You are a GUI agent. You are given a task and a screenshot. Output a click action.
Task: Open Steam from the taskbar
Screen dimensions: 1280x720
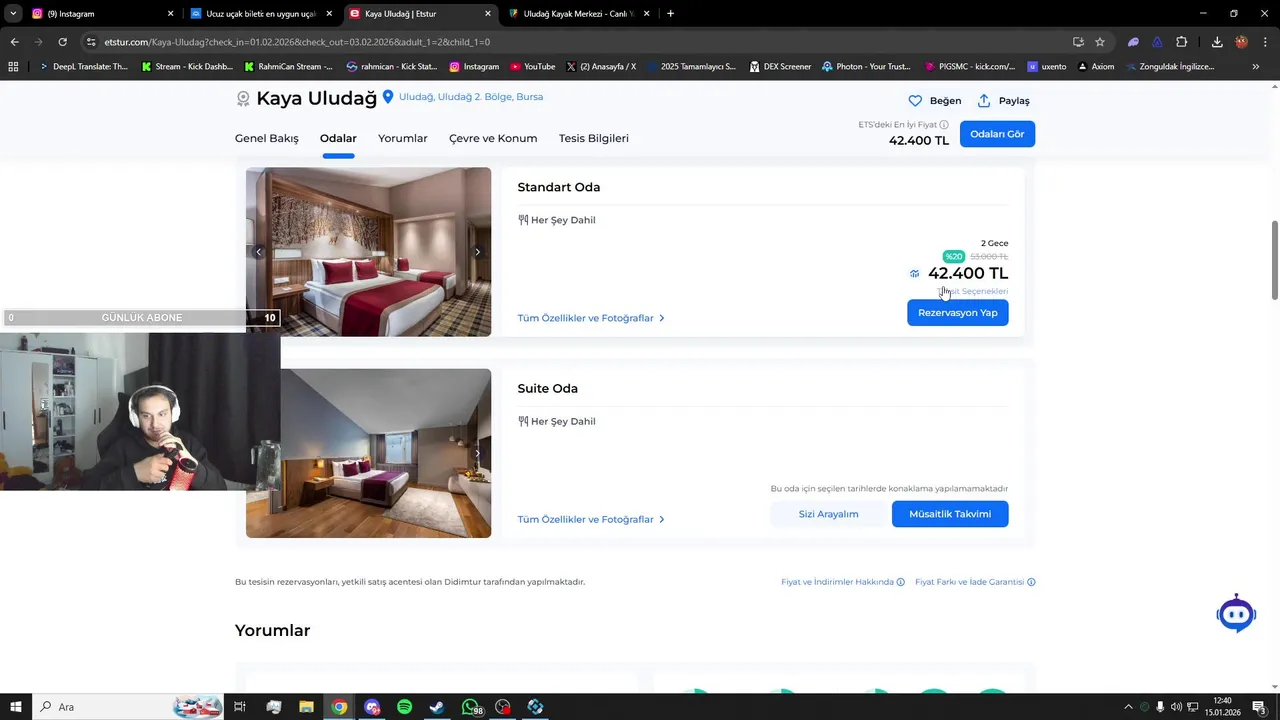coord(437,707)
